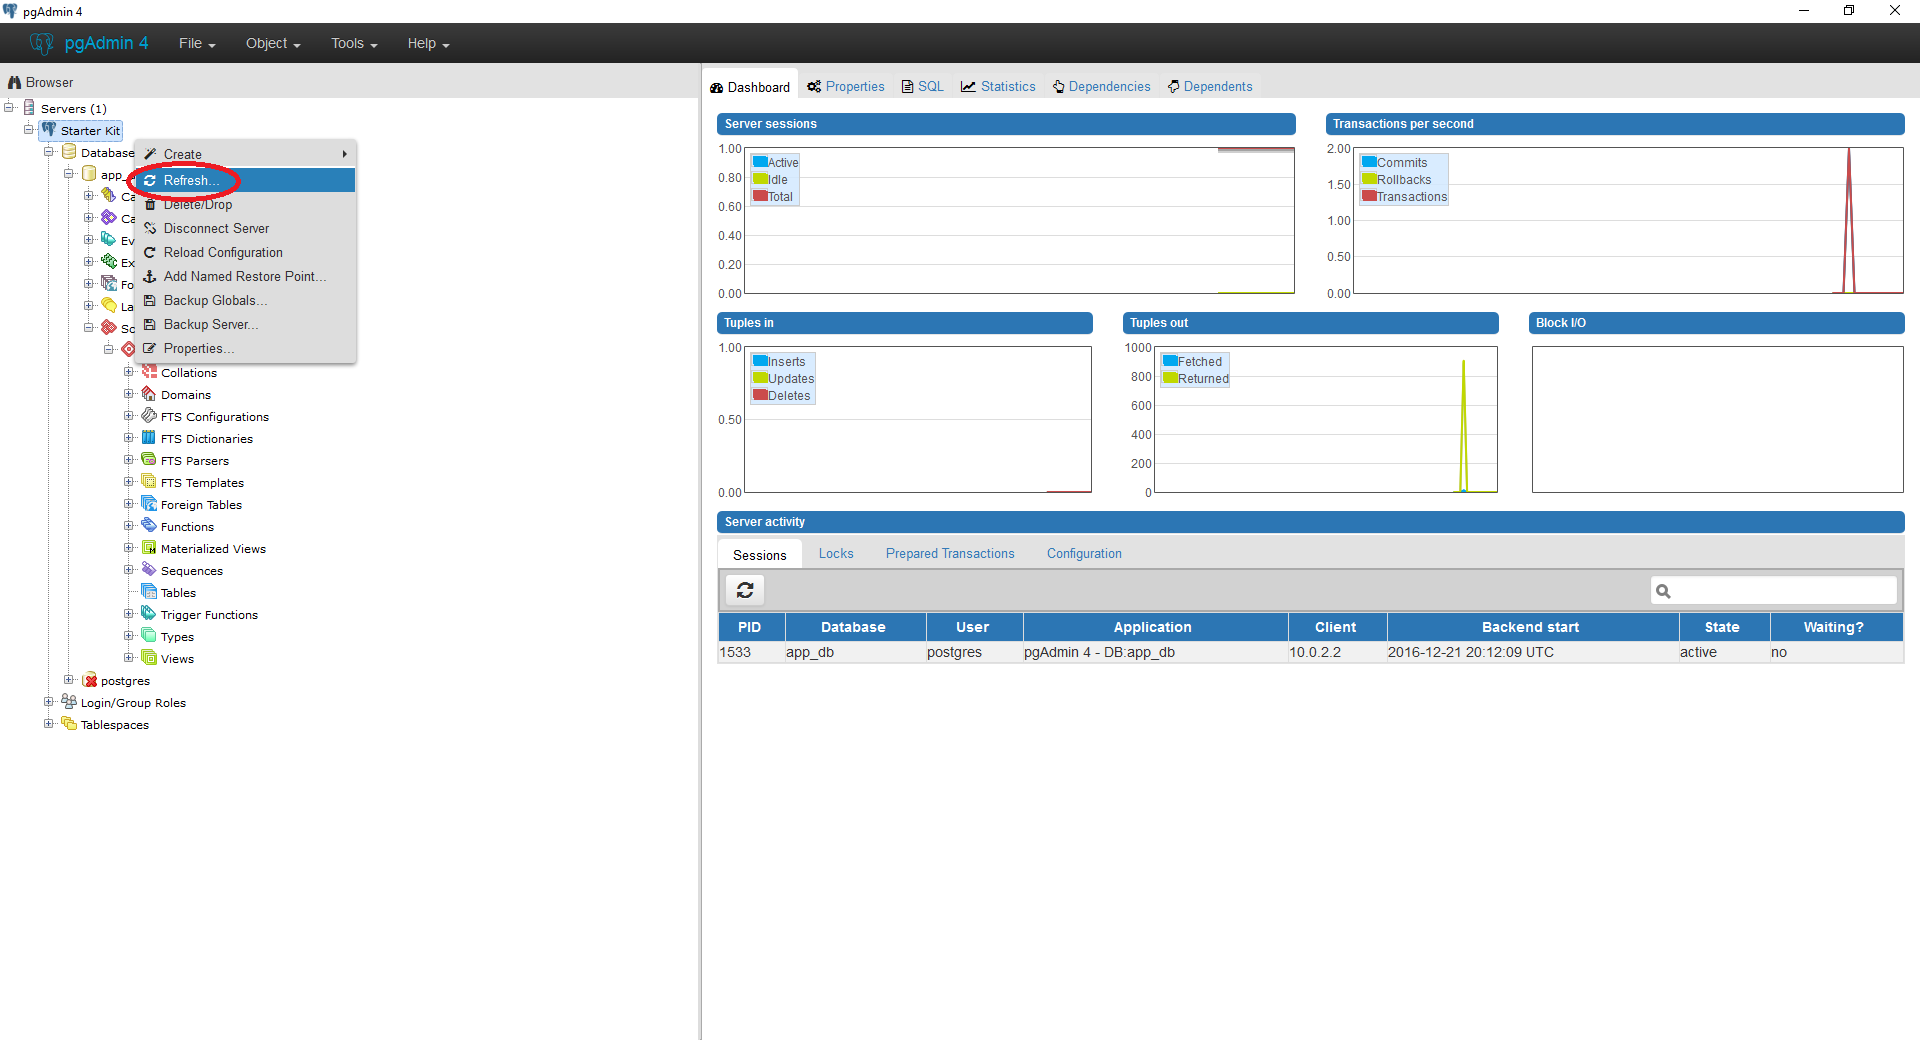Open the Locks activity tab
This screenshot has height=1040, width=1920.
(x=836, y=553)
